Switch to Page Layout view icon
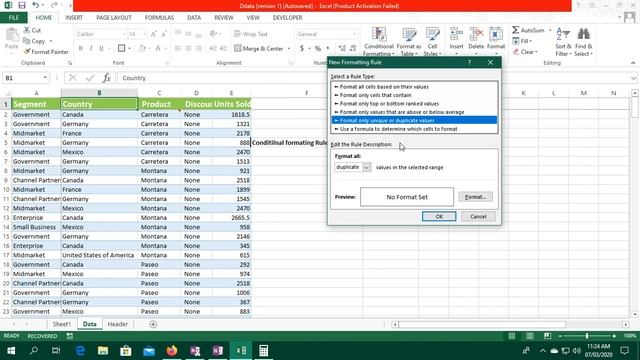 (529, 336)
